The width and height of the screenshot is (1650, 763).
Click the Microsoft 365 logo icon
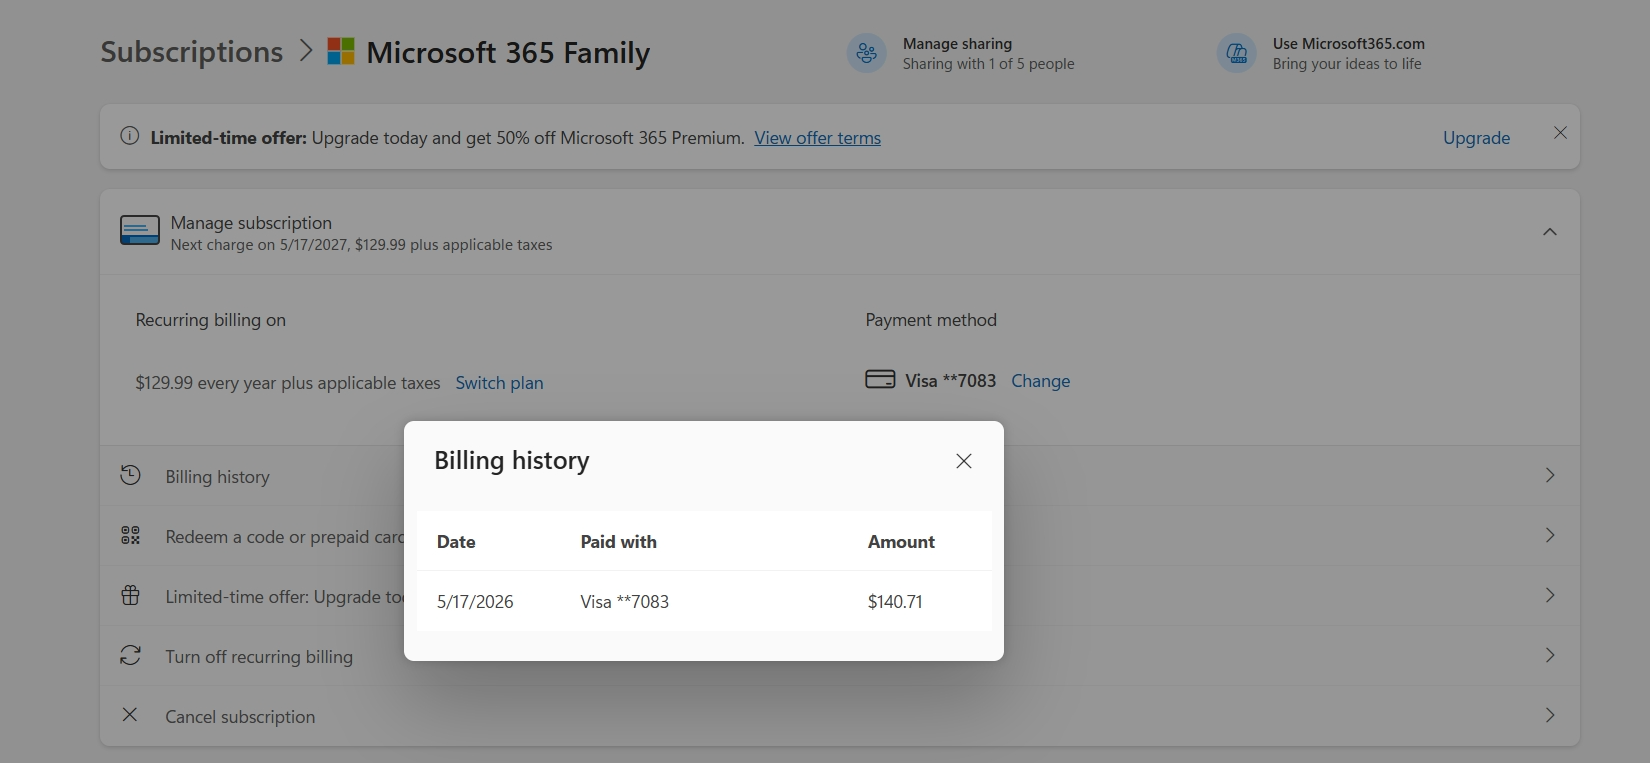click(341, 52)
